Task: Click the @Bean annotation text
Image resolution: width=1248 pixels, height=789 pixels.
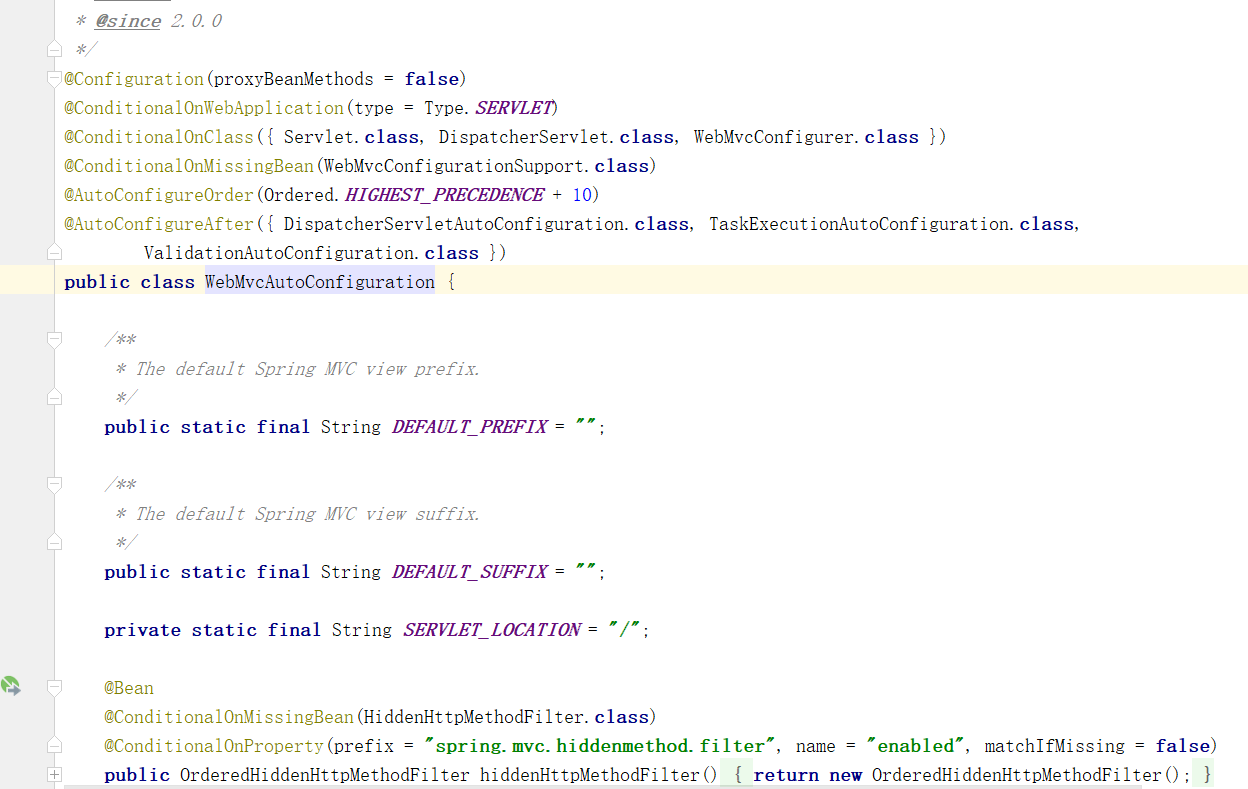Action: (129, 688)
